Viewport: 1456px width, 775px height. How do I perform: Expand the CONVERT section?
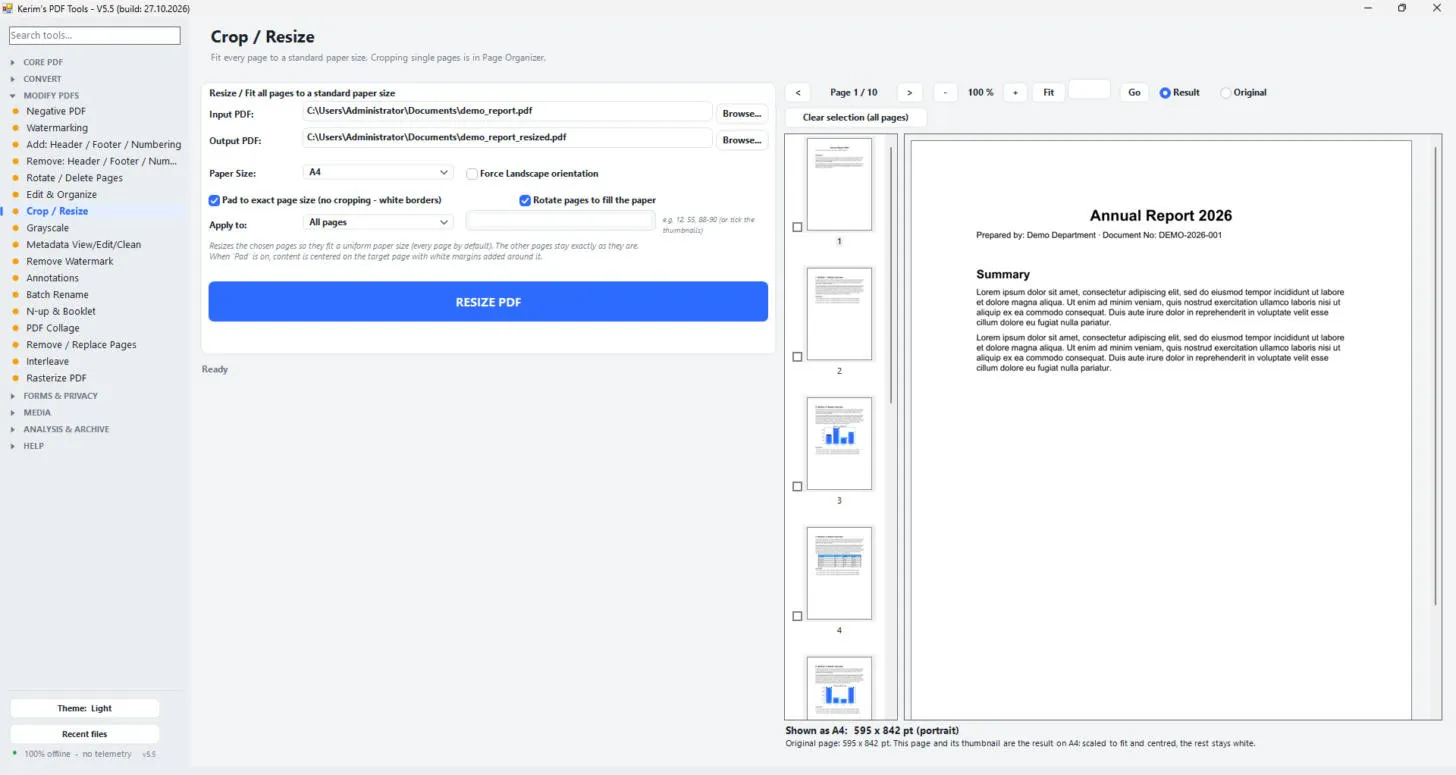tap(42, 79)
